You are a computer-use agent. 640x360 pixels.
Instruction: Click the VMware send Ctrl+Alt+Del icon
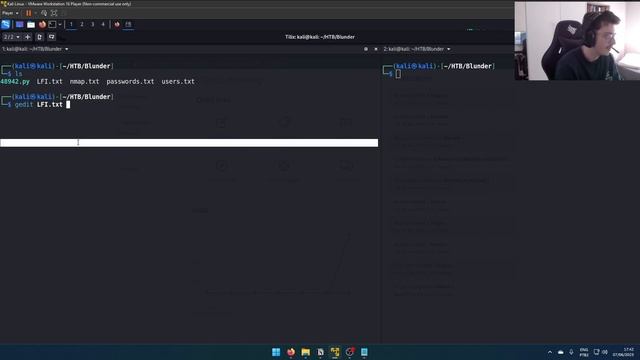(x=44, y=13)
